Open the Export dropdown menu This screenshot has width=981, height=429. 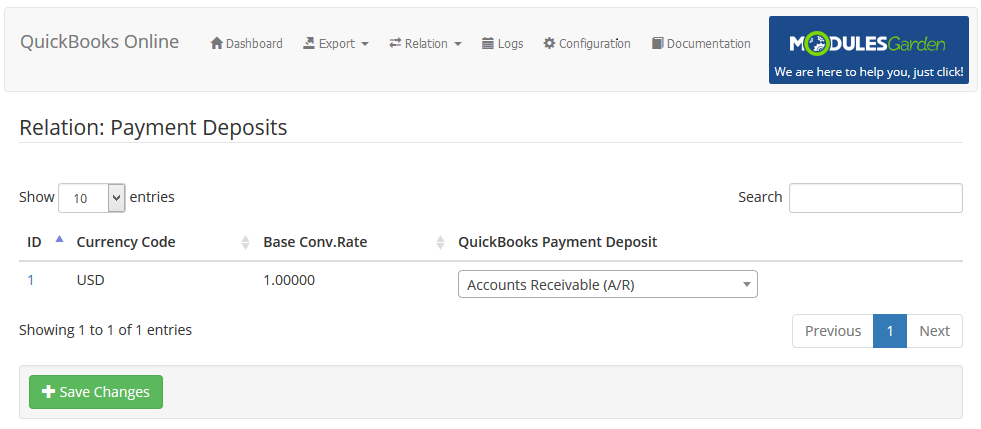(x=336, y=43)
